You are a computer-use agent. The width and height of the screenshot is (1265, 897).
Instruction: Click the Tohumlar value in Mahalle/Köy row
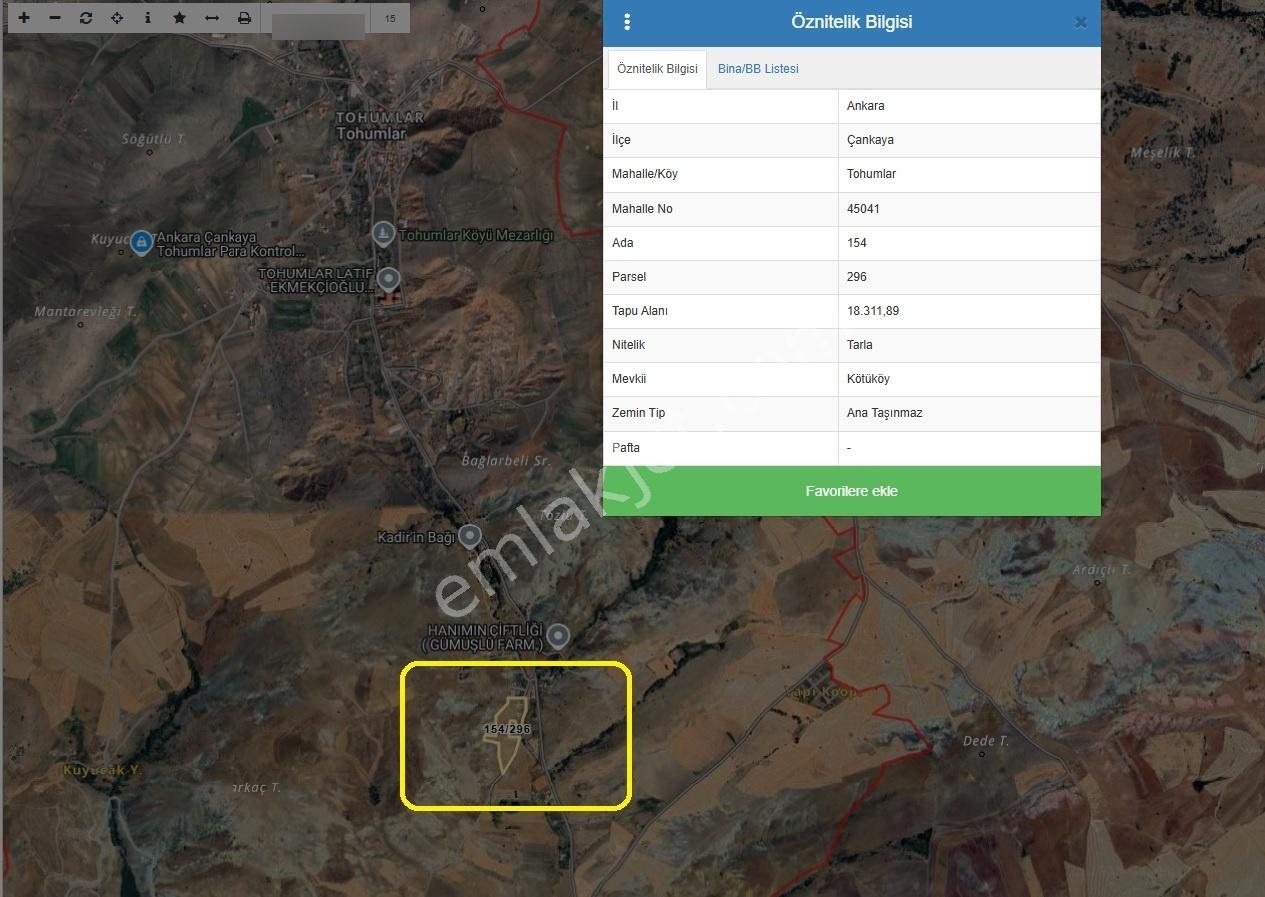[872, 174]
